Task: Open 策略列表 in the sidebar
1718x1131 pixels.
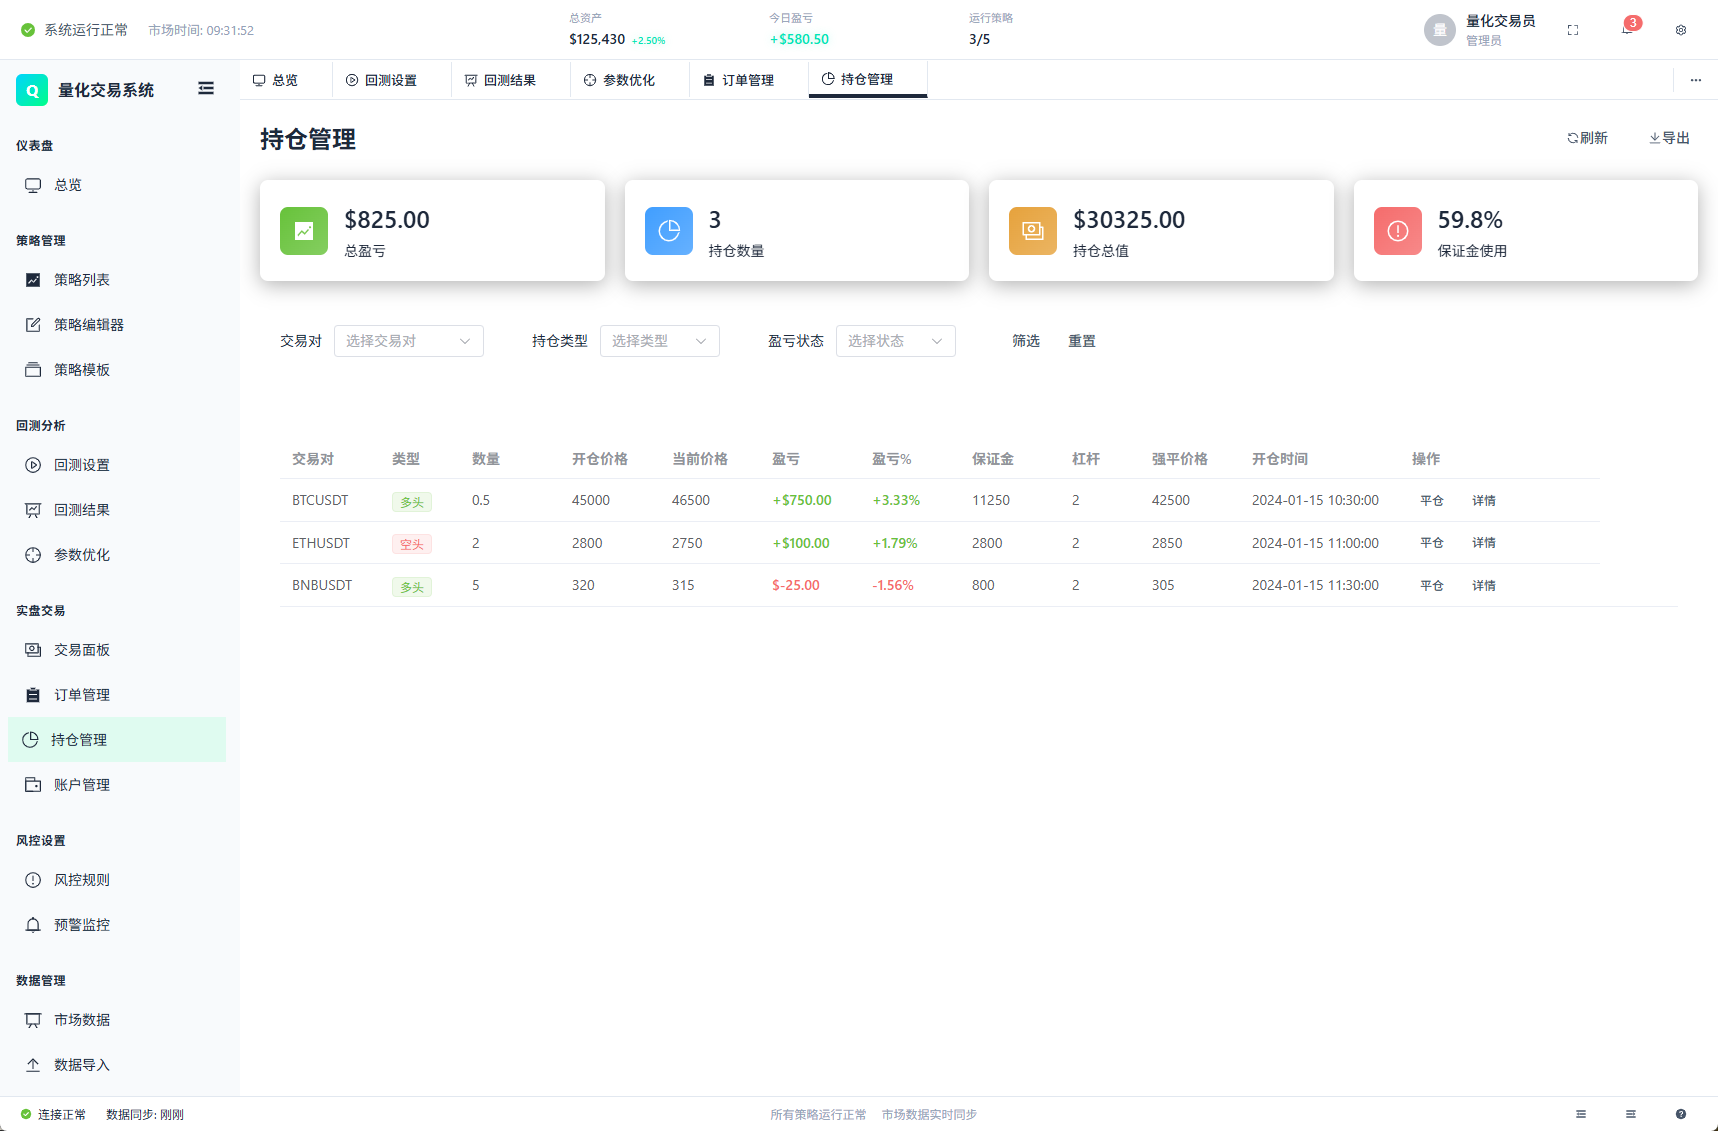Action: 117,280
